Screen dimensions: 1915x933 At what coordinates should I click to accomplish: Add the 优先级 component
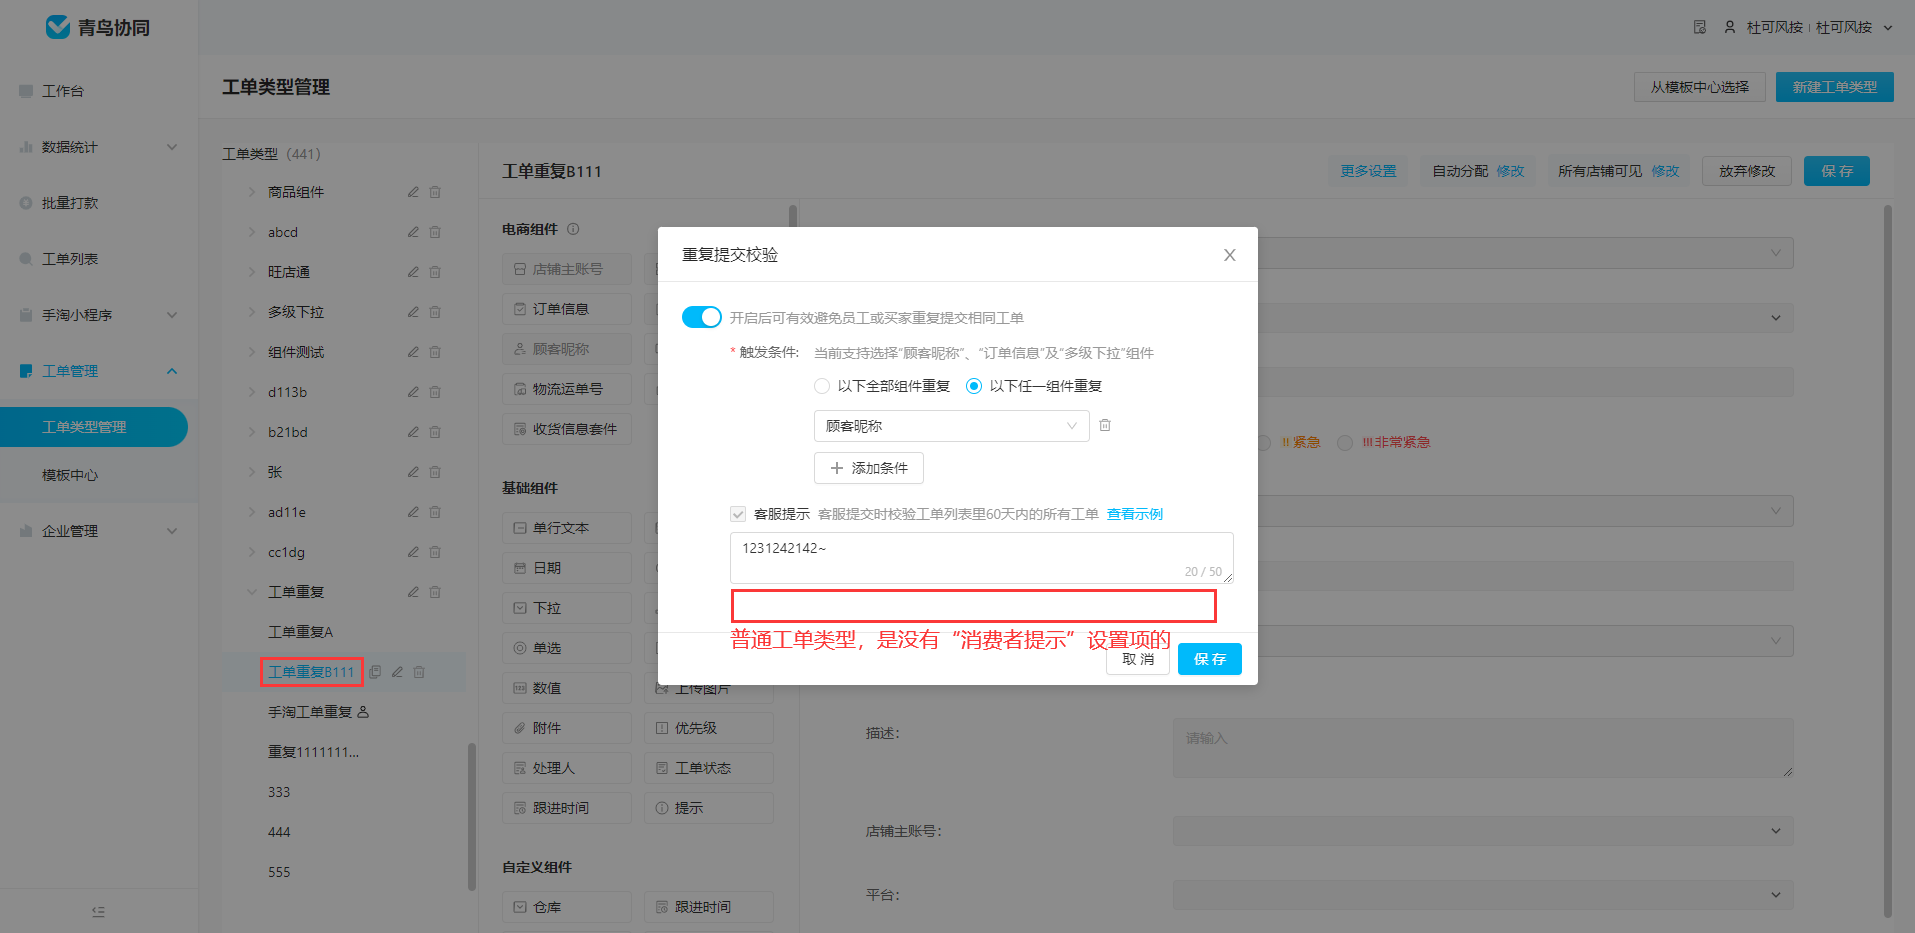point(709,728)
